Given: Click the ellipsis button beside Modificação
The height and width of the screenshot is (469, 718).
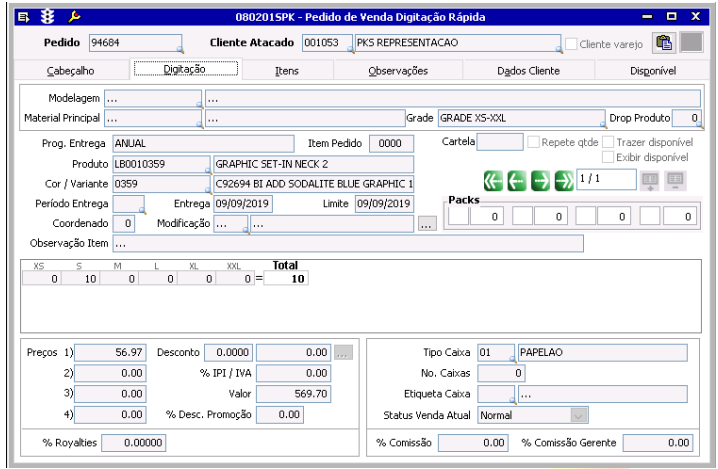Looking at the screenshot, I should (x=427, y=225).
